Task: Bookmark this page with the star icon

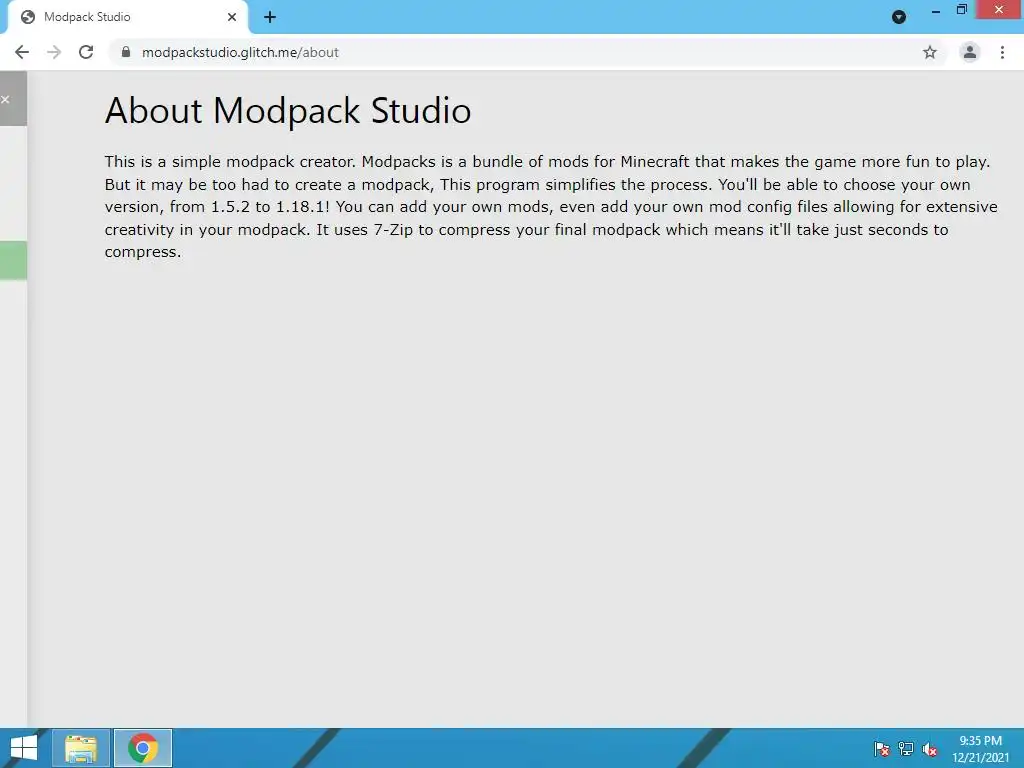Action: click(930, 52)
